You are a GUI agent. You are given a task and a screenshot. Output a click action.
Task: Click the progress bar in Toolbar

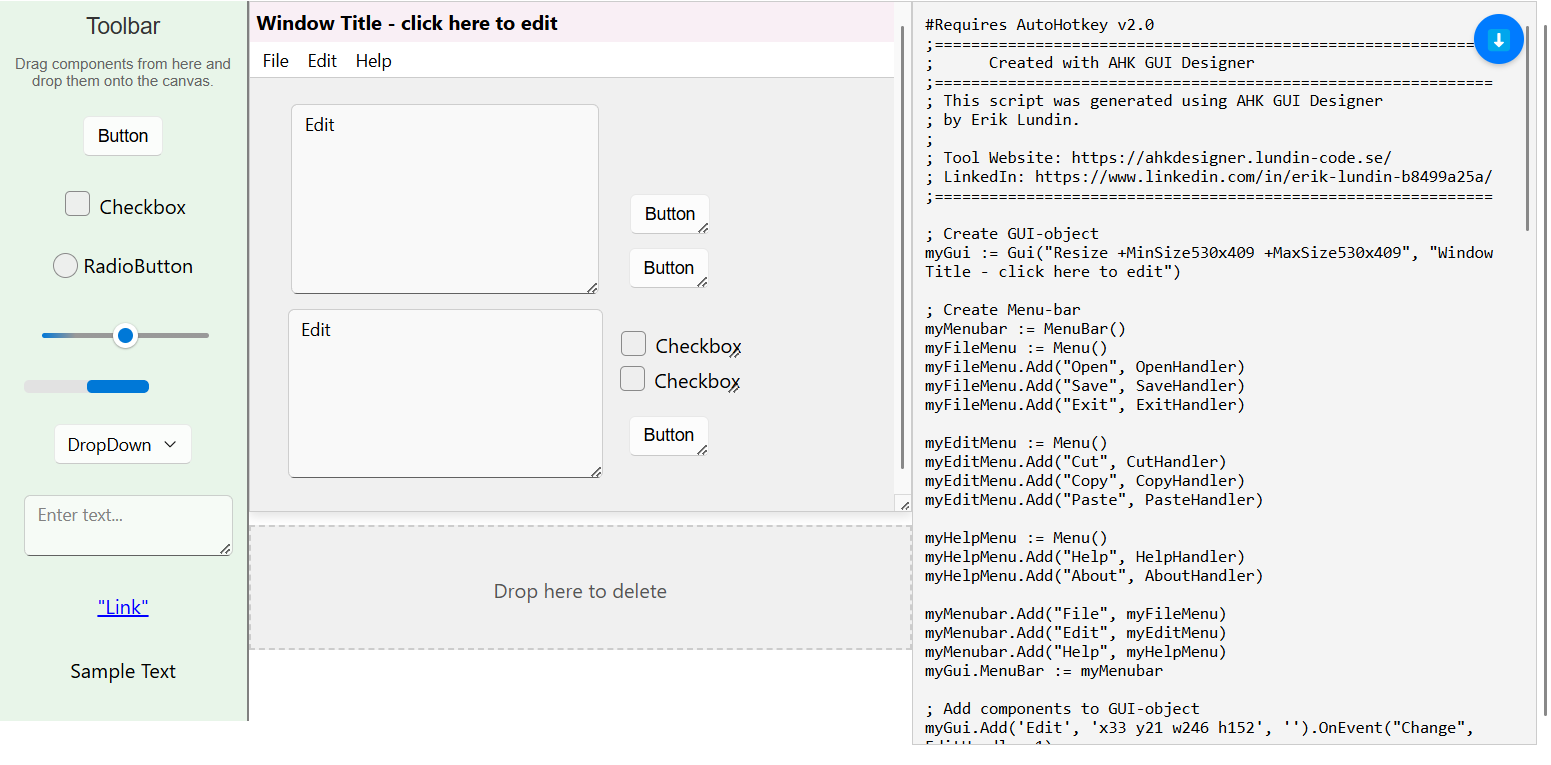[x=87, y=387]
